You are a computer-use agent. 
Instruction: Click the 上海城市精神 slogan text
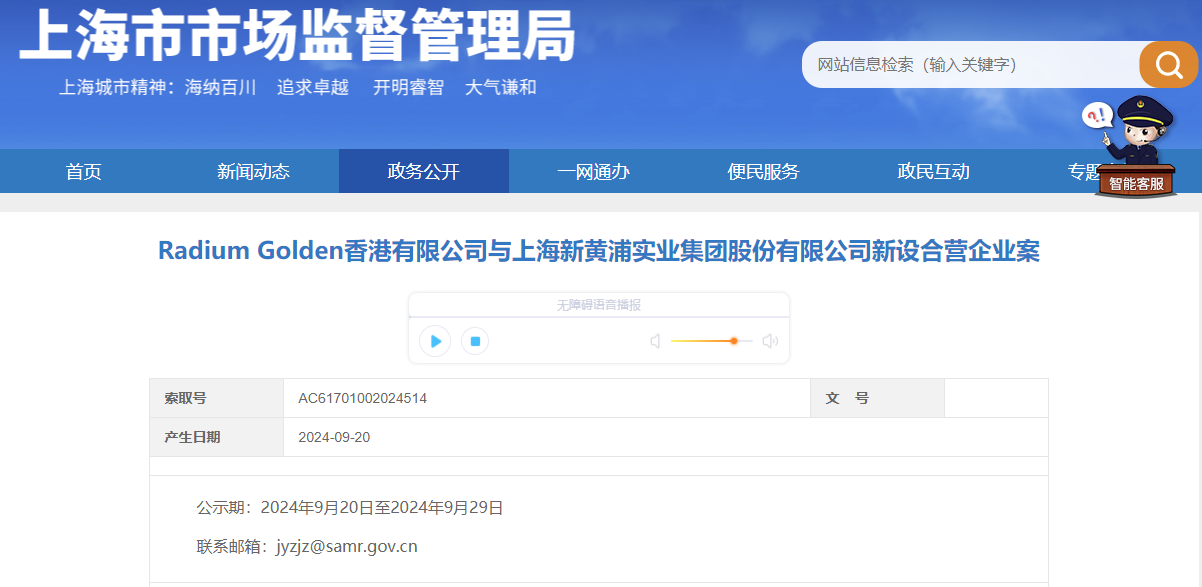click(x=298, y=87)
